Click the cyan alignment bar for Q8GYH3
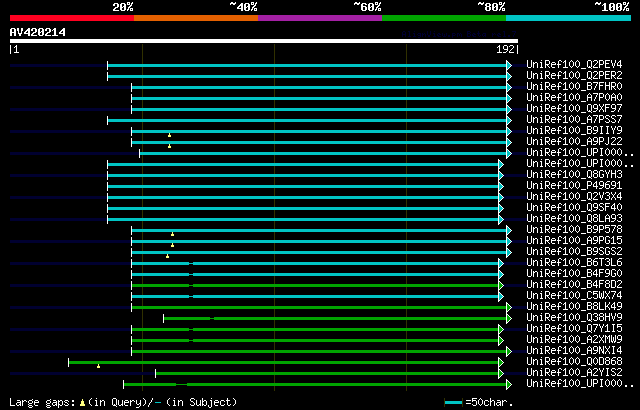This screenshot has height=410, width=640. [x=303, y=175]
